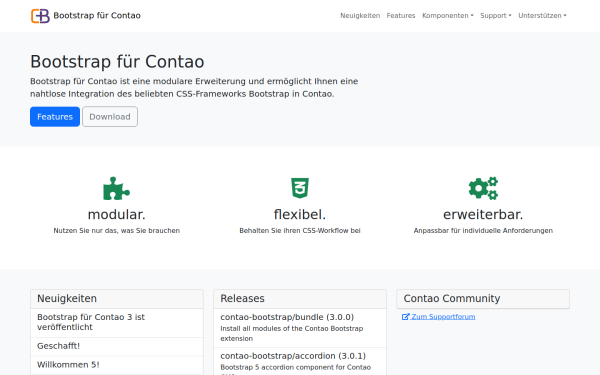Click the Neuigkeiten card header
This screenshot has width=600, height=375.
117,299
